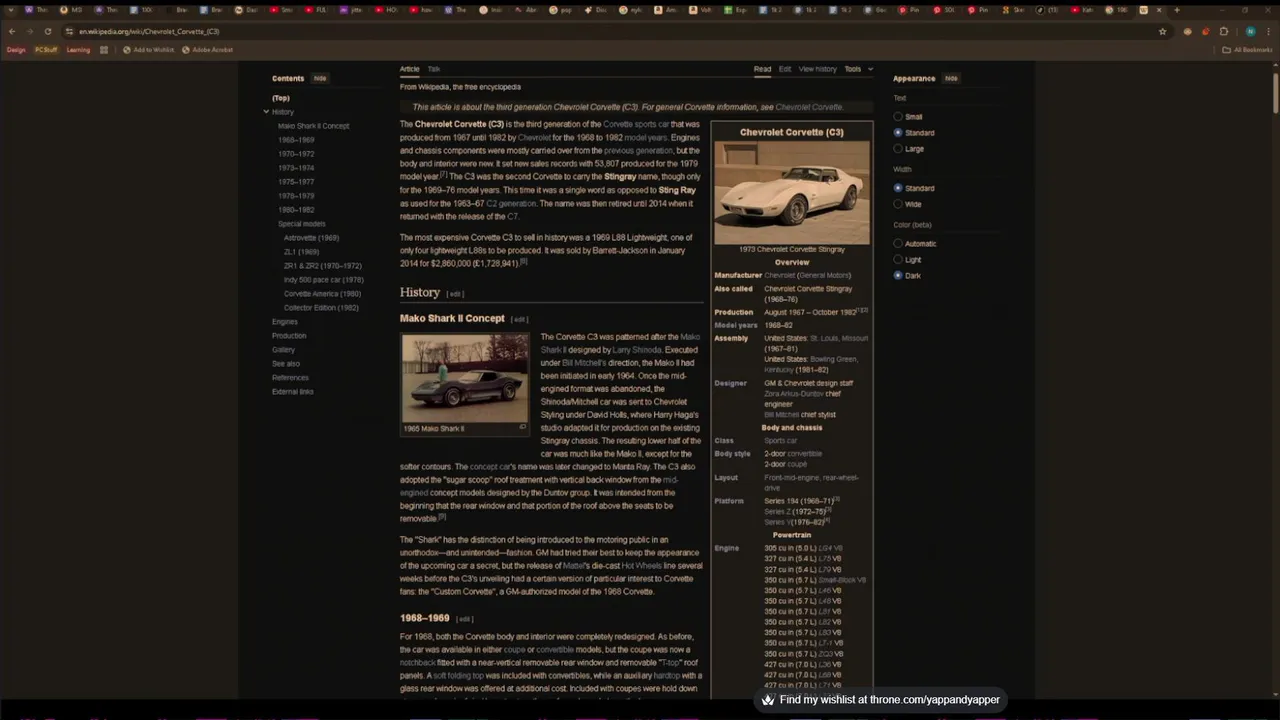Edit the History section via edit link
This screenshot has width=1280, height=720.
[455, 294]
